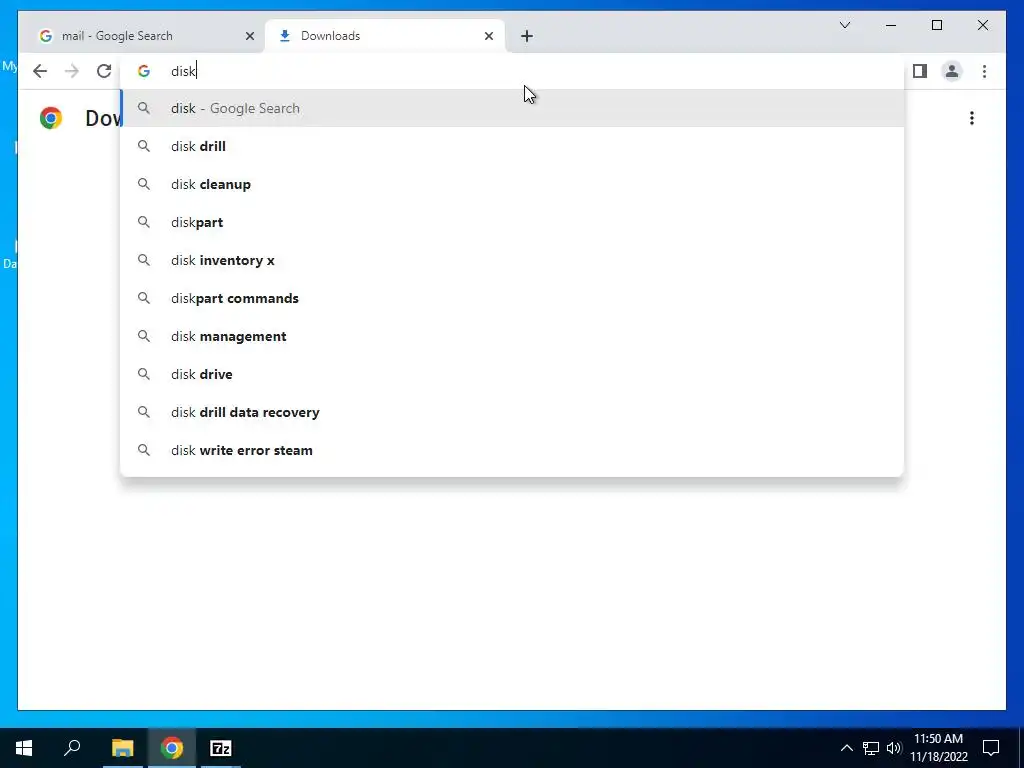Choose the diskpart suggestion
The height and width of the screenshot is (768, 1024).
pos(512,222)
